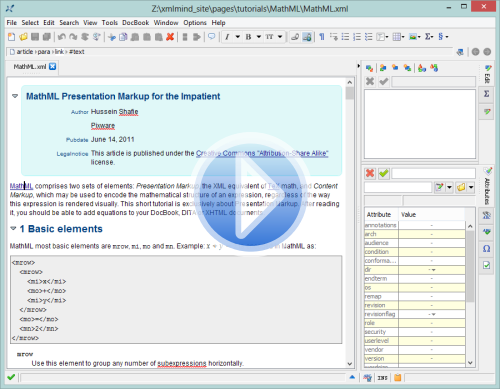Image resolution: width=500 pixels, height=389 pixels.
Task: Open the Sigma math insert dropdown
Action: [x=429, y=37]
